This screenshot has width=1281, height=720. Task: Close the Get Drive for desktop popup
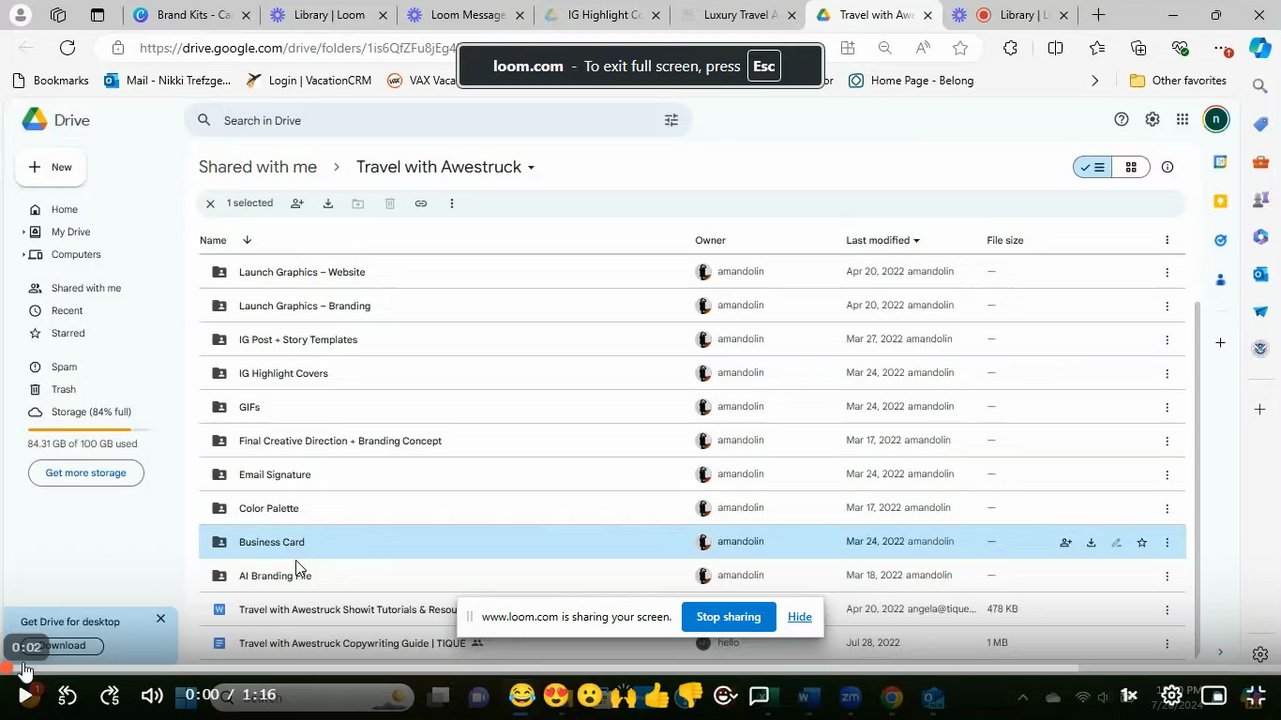pos(160,619)
